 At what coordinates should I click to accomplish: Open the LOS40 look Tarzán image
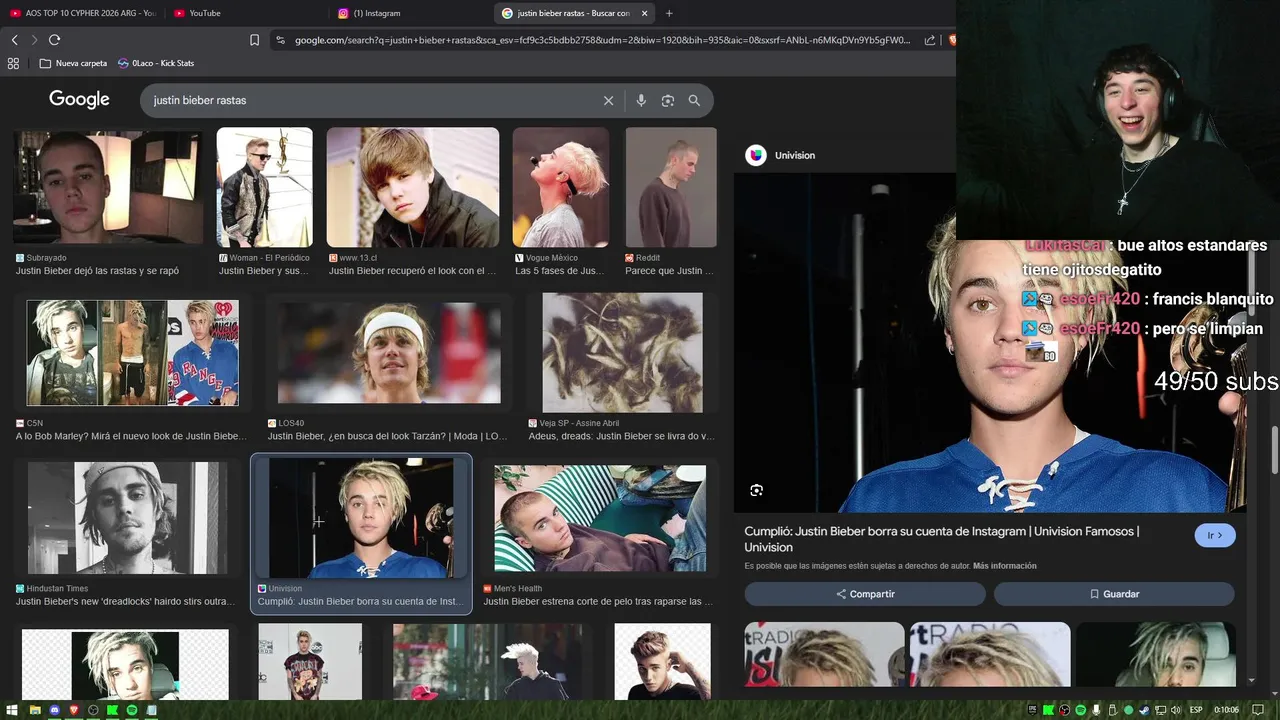(x=389, y=354)
